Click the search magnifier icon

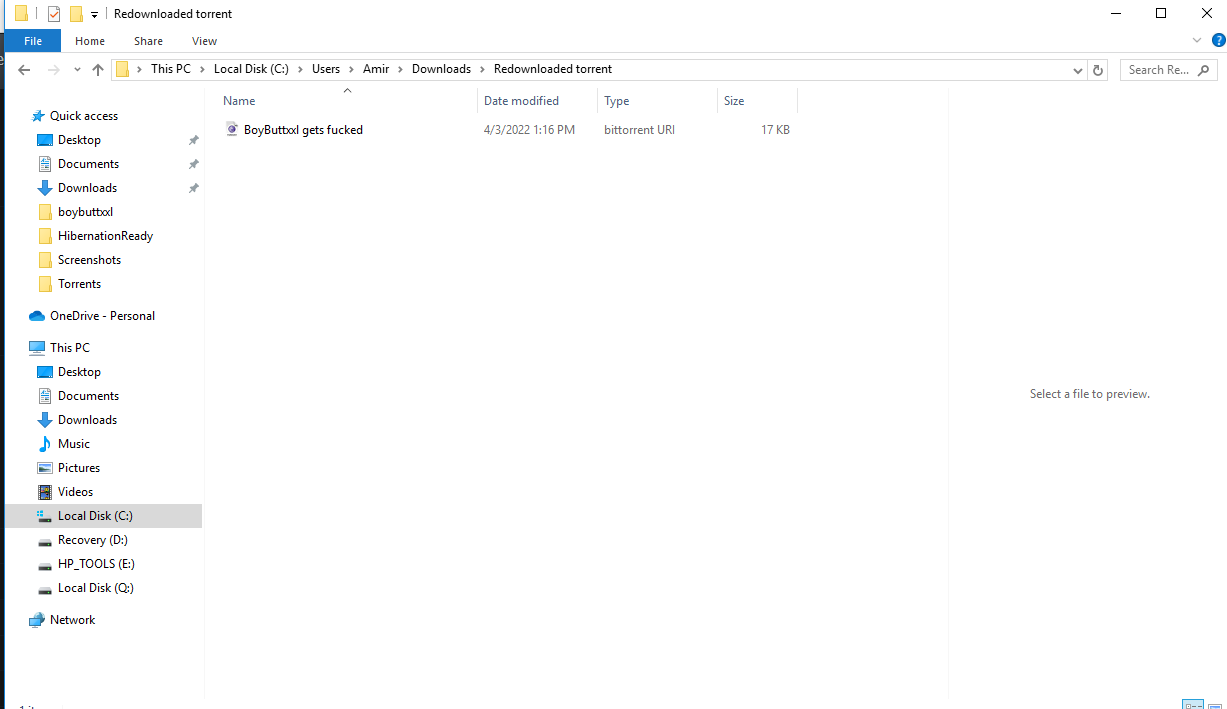pos(1203,69)
